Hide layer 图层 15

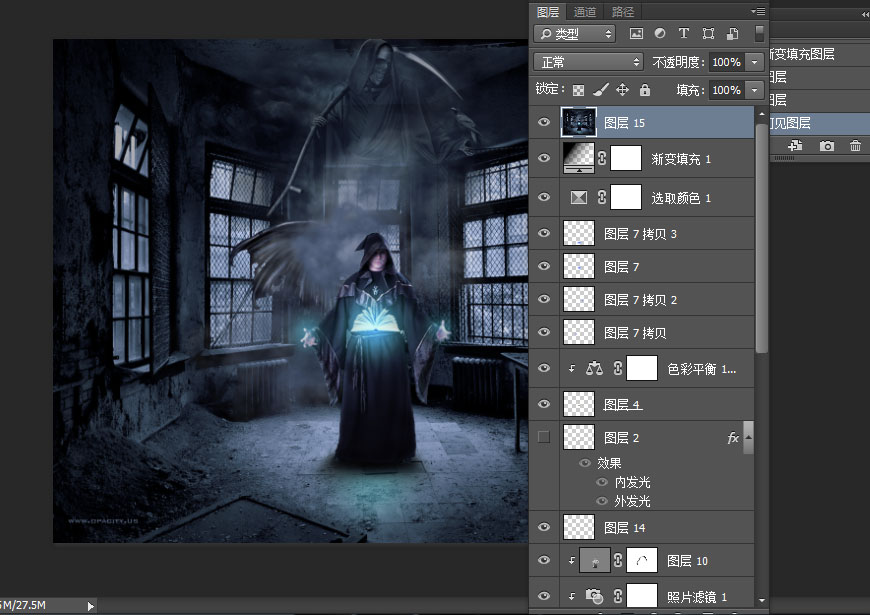[x=544, y=122]
